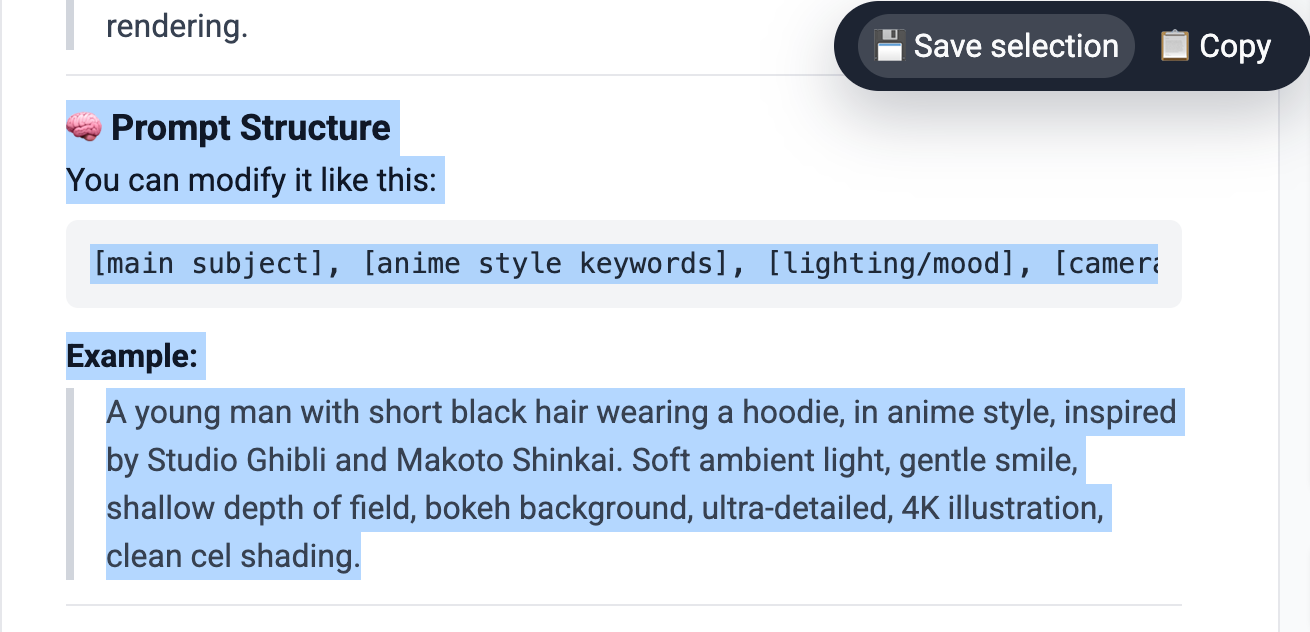
Task: Click the Example label
Action: (134, 353)
